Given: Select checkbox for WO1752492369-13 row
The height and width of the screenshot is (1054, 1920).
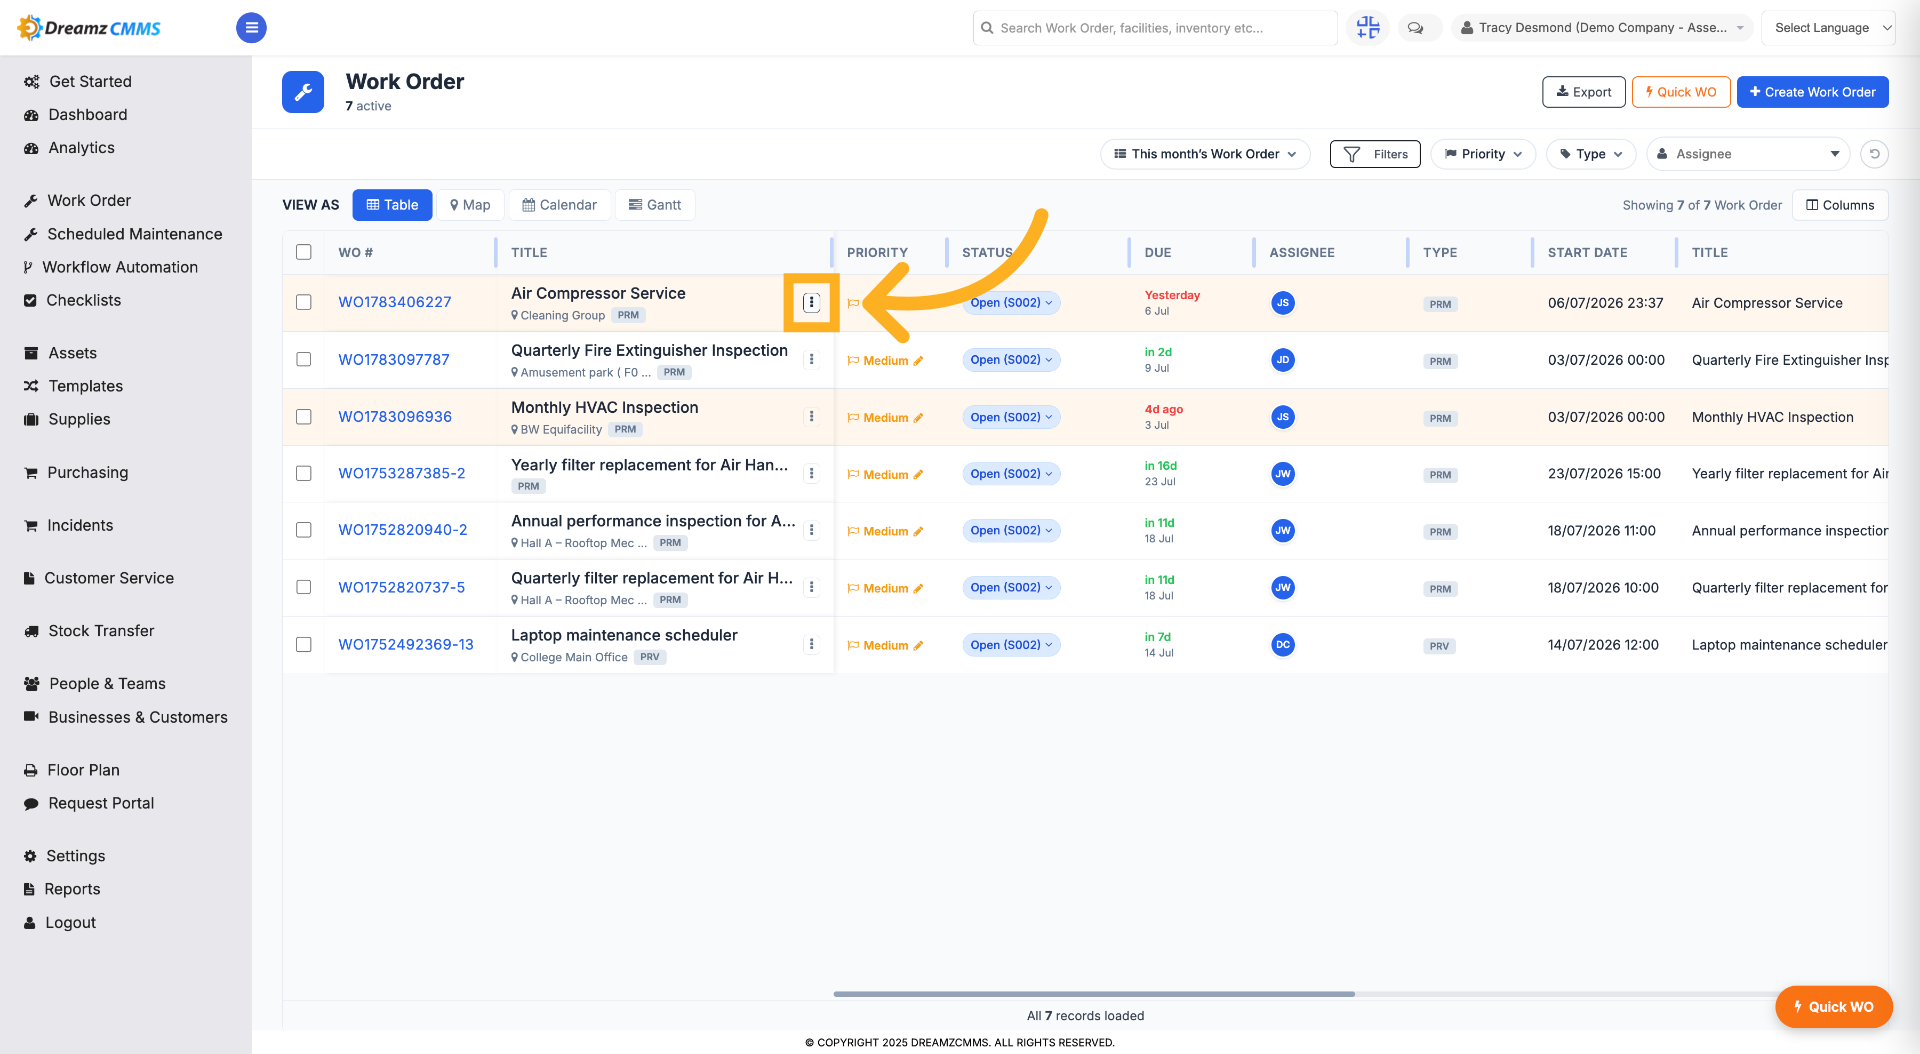Looking at the screenshot, I should (304, 645).
